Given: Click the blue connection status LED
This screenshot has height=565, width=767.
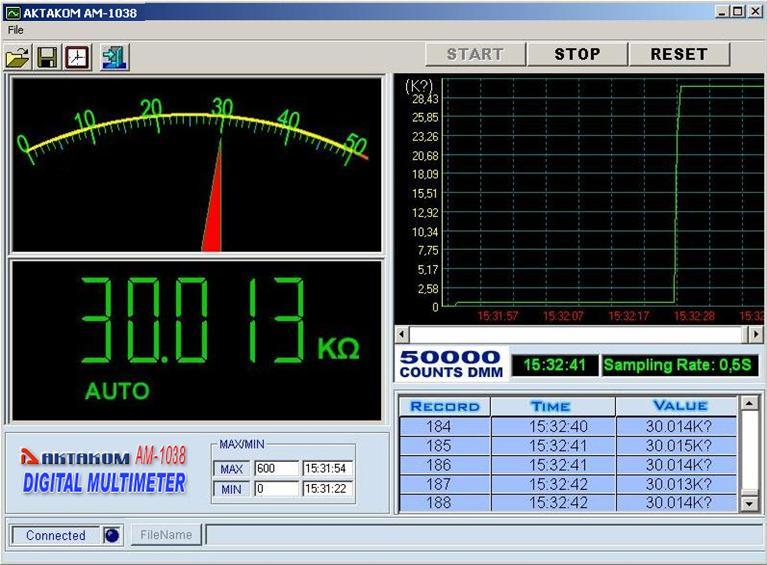Looking at the screenshot, I should [112, 535].
